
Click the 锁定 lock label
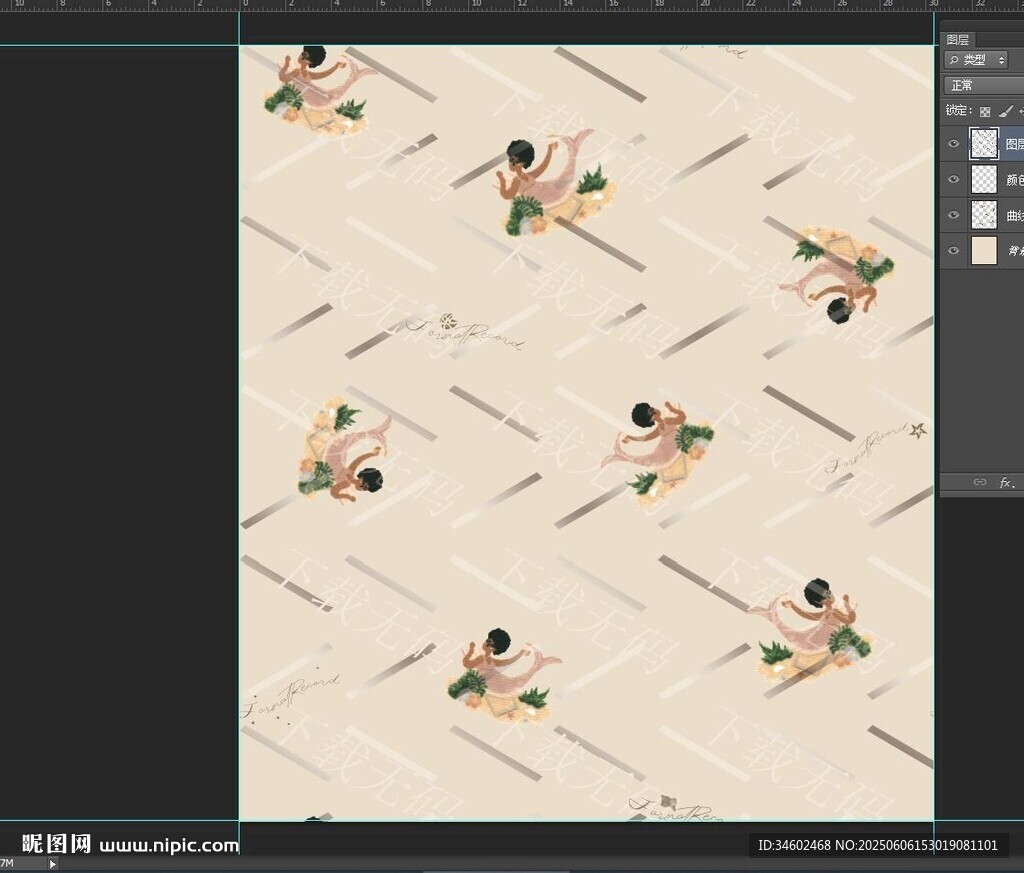pyautogui.click(x=959, y=111)
